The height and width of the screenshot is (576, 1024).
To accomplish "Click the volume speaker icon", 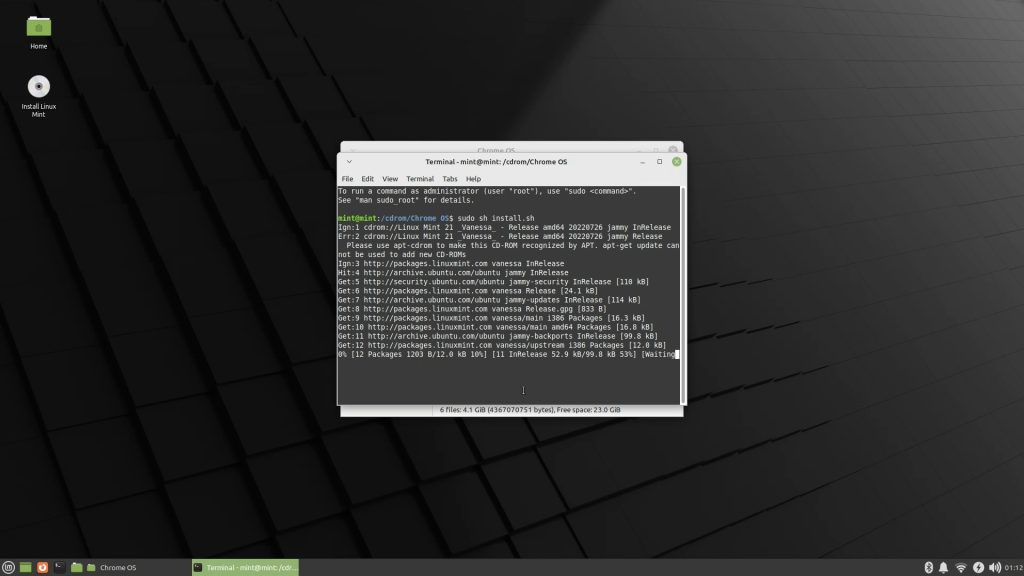I will pos(995,567).
